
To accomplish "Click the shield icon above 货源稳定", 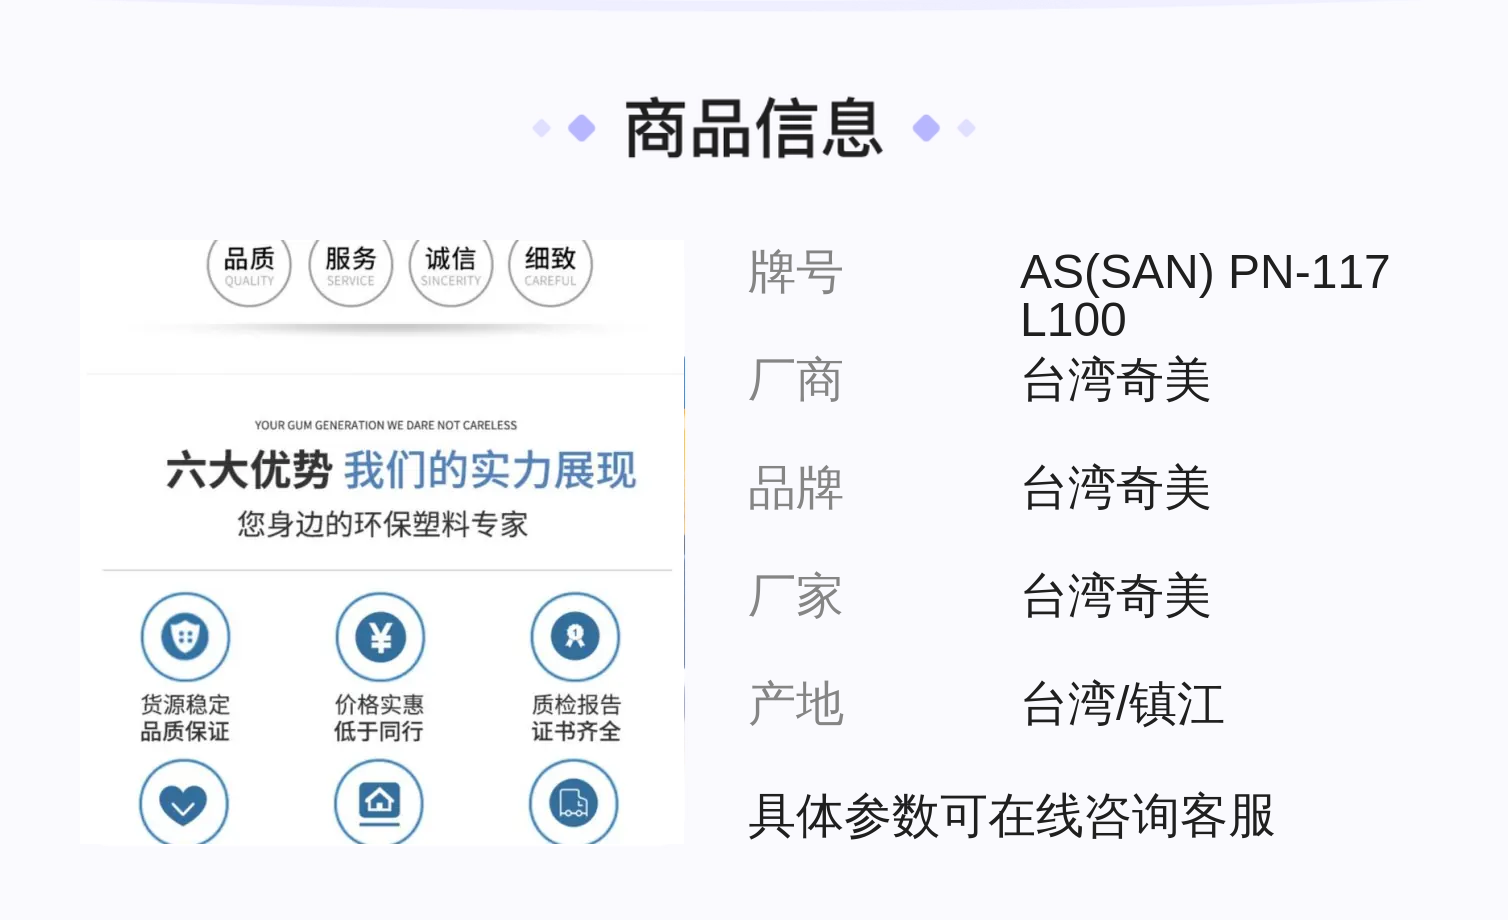I will point(185,637).
